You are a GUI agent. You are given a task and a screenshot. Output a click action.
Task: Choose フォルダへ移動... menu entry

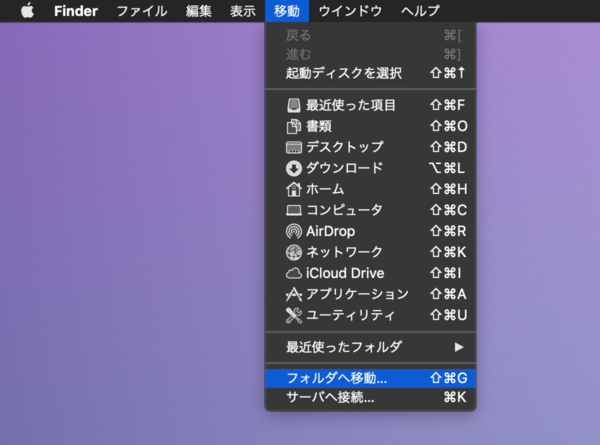click(x=370, y=378)
